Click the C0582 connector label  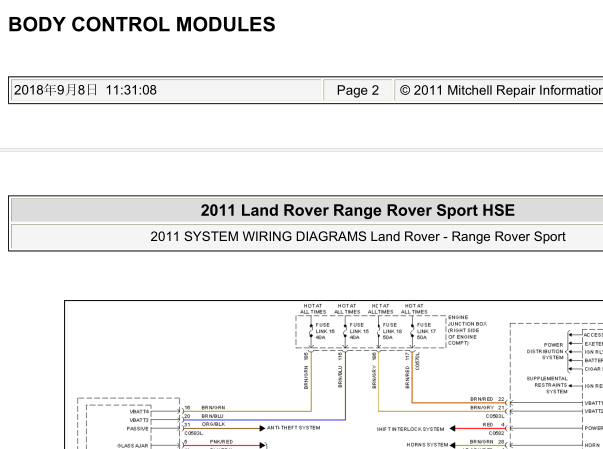[496, 433]
